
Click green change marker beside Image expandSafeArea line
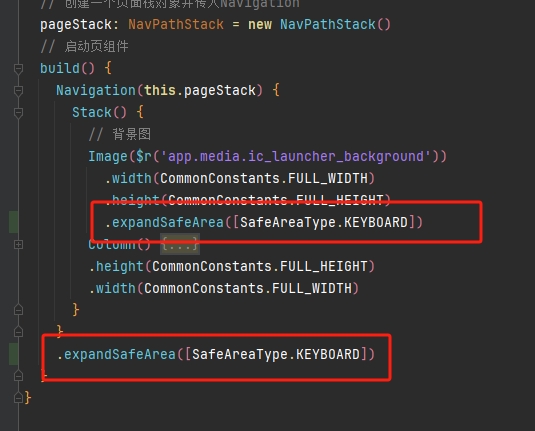coord(13,222)
